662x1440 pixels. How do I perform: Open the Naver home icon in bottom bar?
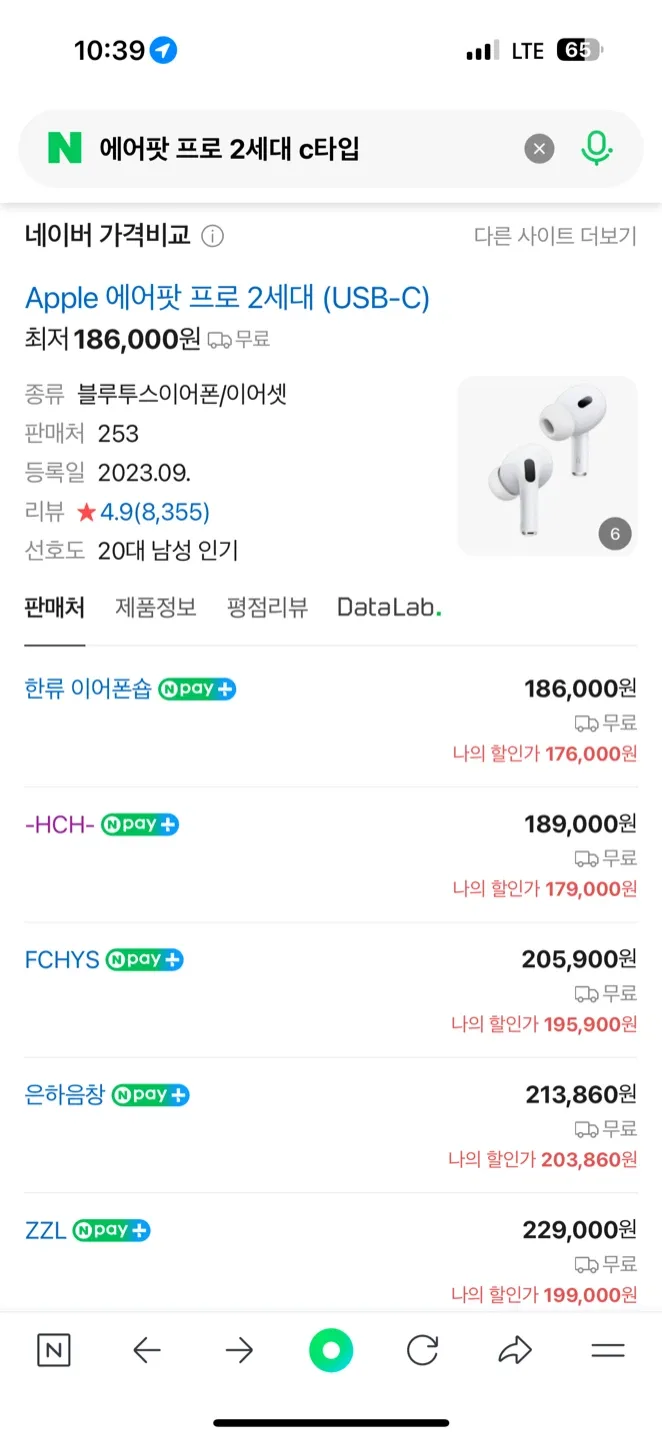54,1351
